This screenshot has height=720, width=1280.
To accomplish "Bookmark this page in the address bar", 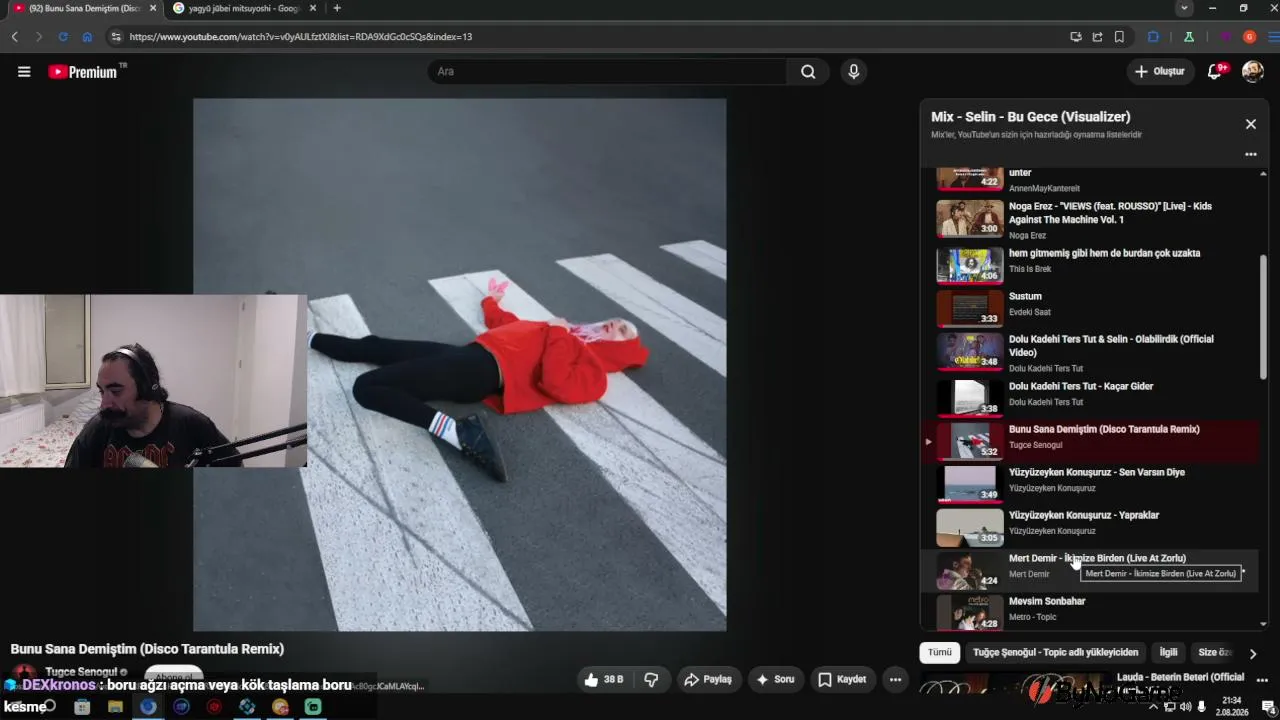I will click(1119, 37).
